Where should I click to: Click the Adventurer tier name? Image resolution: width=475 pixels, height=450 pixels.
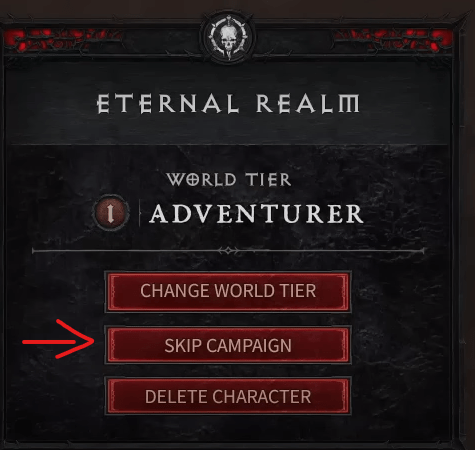click(x=256, y=214)
